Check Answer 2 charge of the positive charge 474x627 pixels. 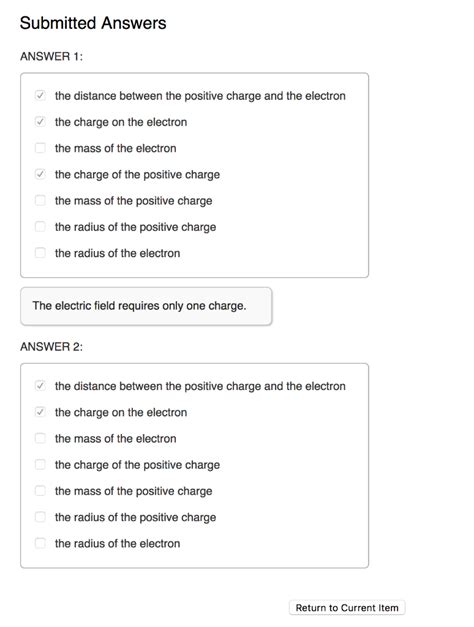[40, 464]
